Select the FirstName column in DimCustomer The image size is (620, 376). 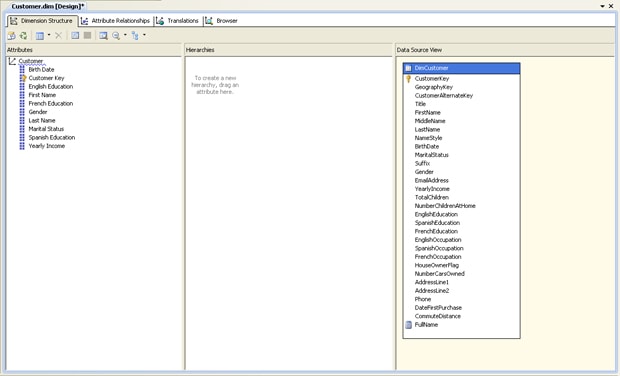[x=427, y=113]
